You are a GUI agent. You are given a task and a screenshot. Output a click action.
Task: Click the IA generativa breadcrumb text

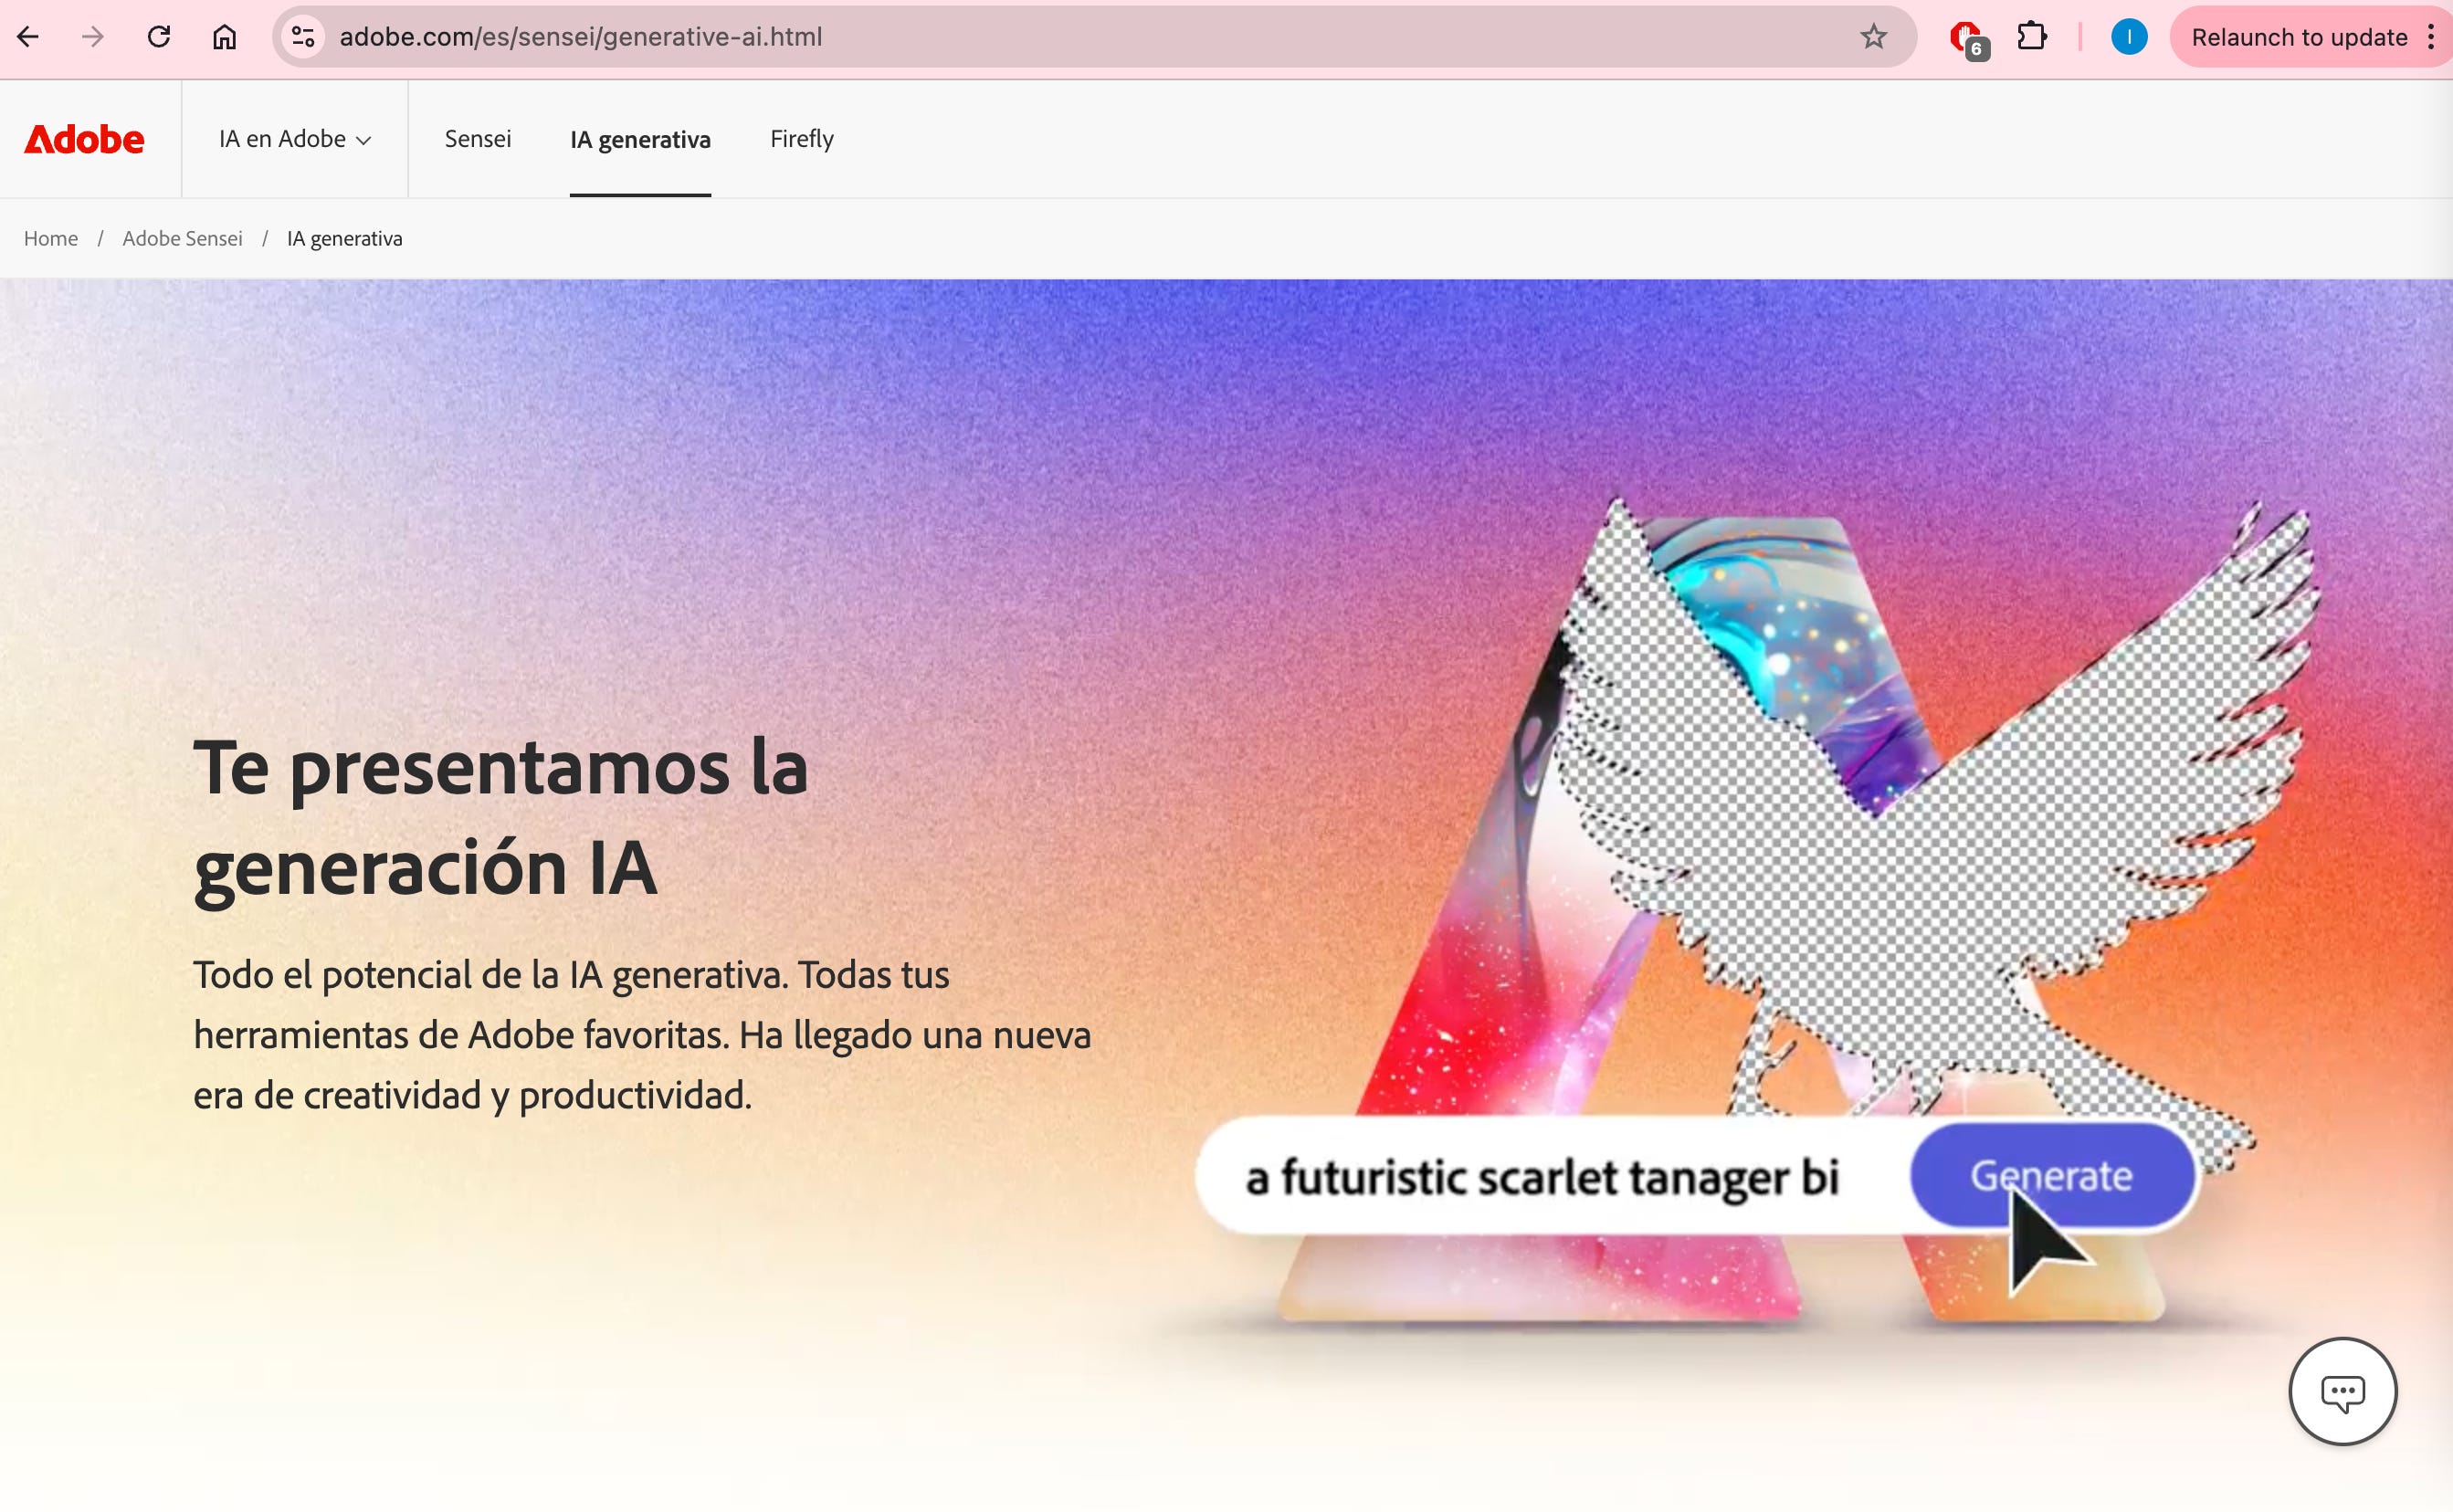coord(344,238)
